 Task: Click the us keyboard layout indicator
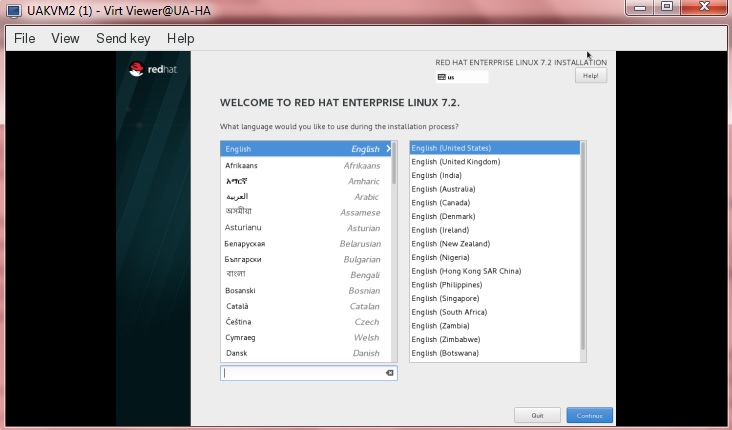(462, 77)
